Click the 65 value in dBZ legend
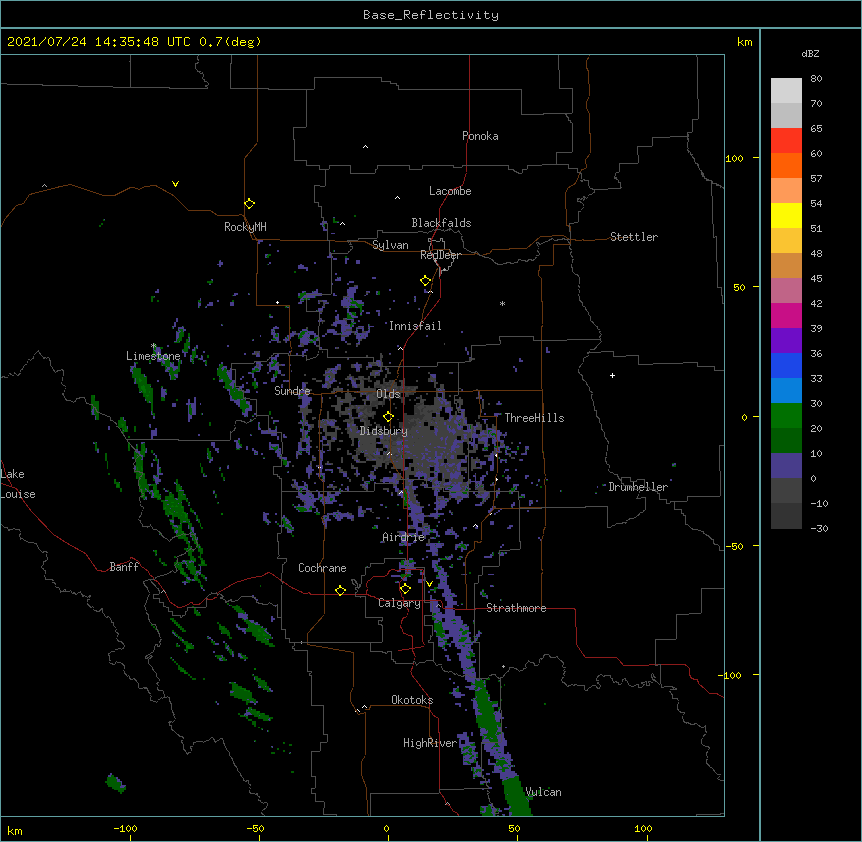This screenshot has width=862, height=842. point(816,129)
